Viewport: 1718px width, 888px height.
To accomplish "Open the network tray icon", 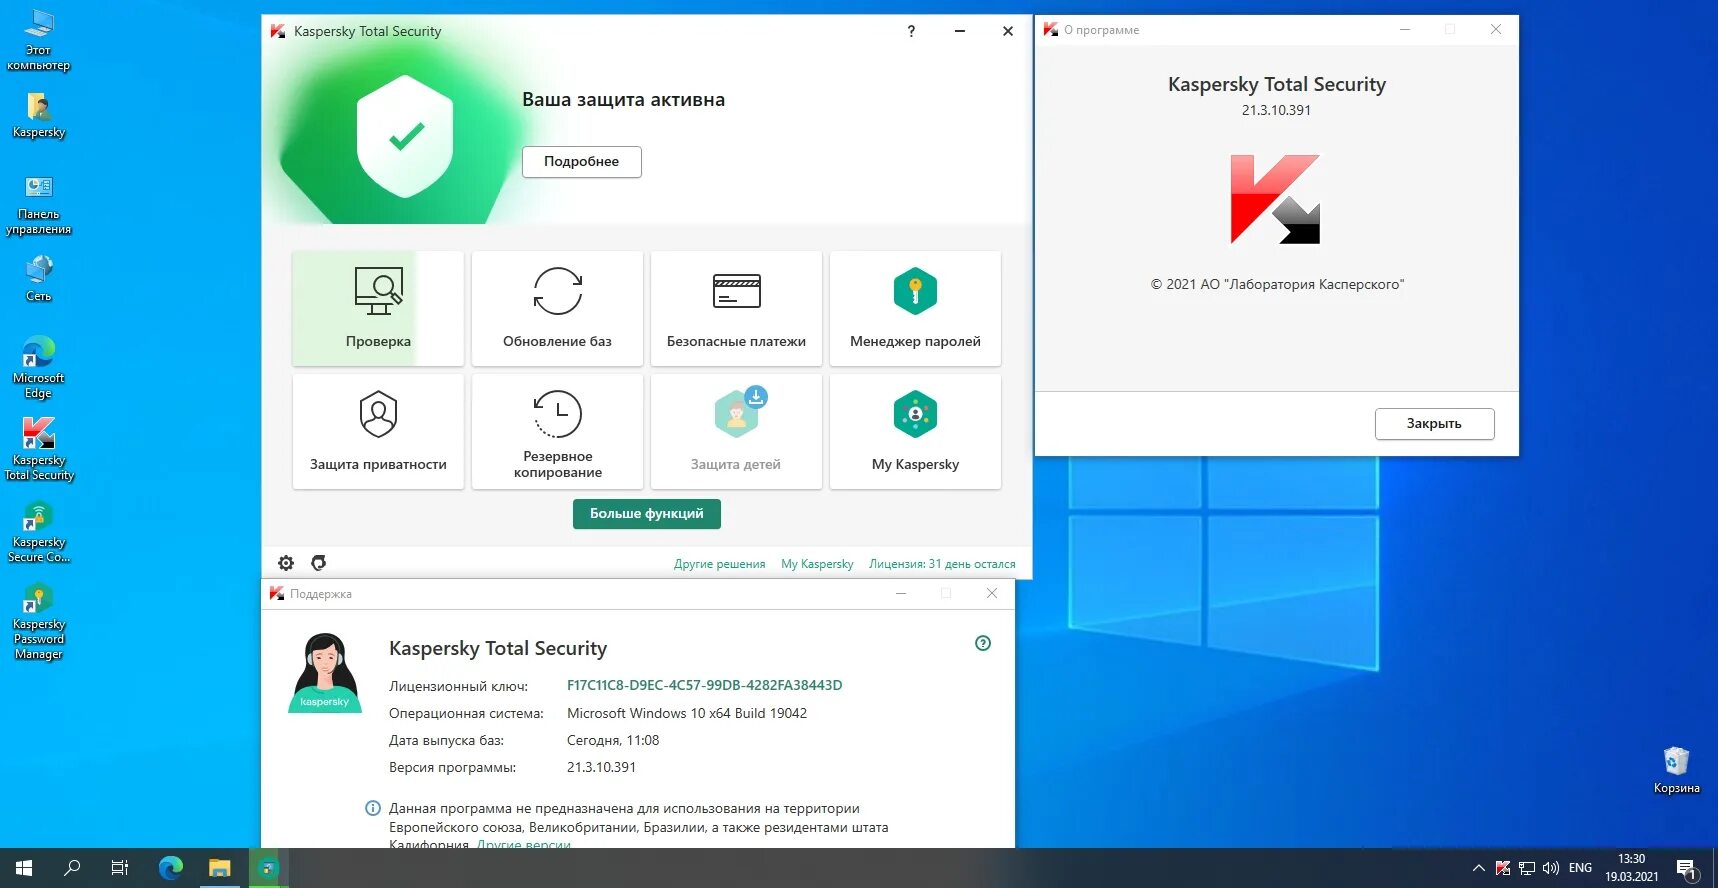I will click(x=1527, y=868).
